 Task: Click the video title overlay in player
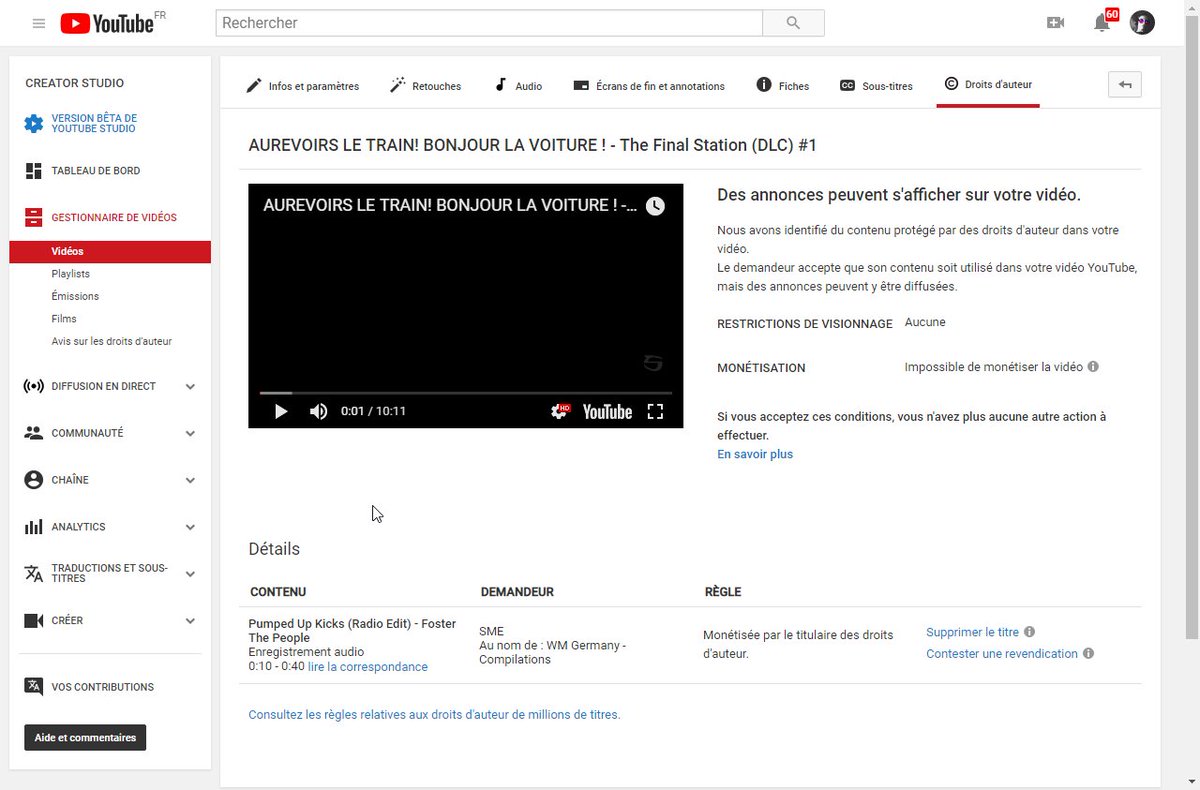click(x=450, y=205)
